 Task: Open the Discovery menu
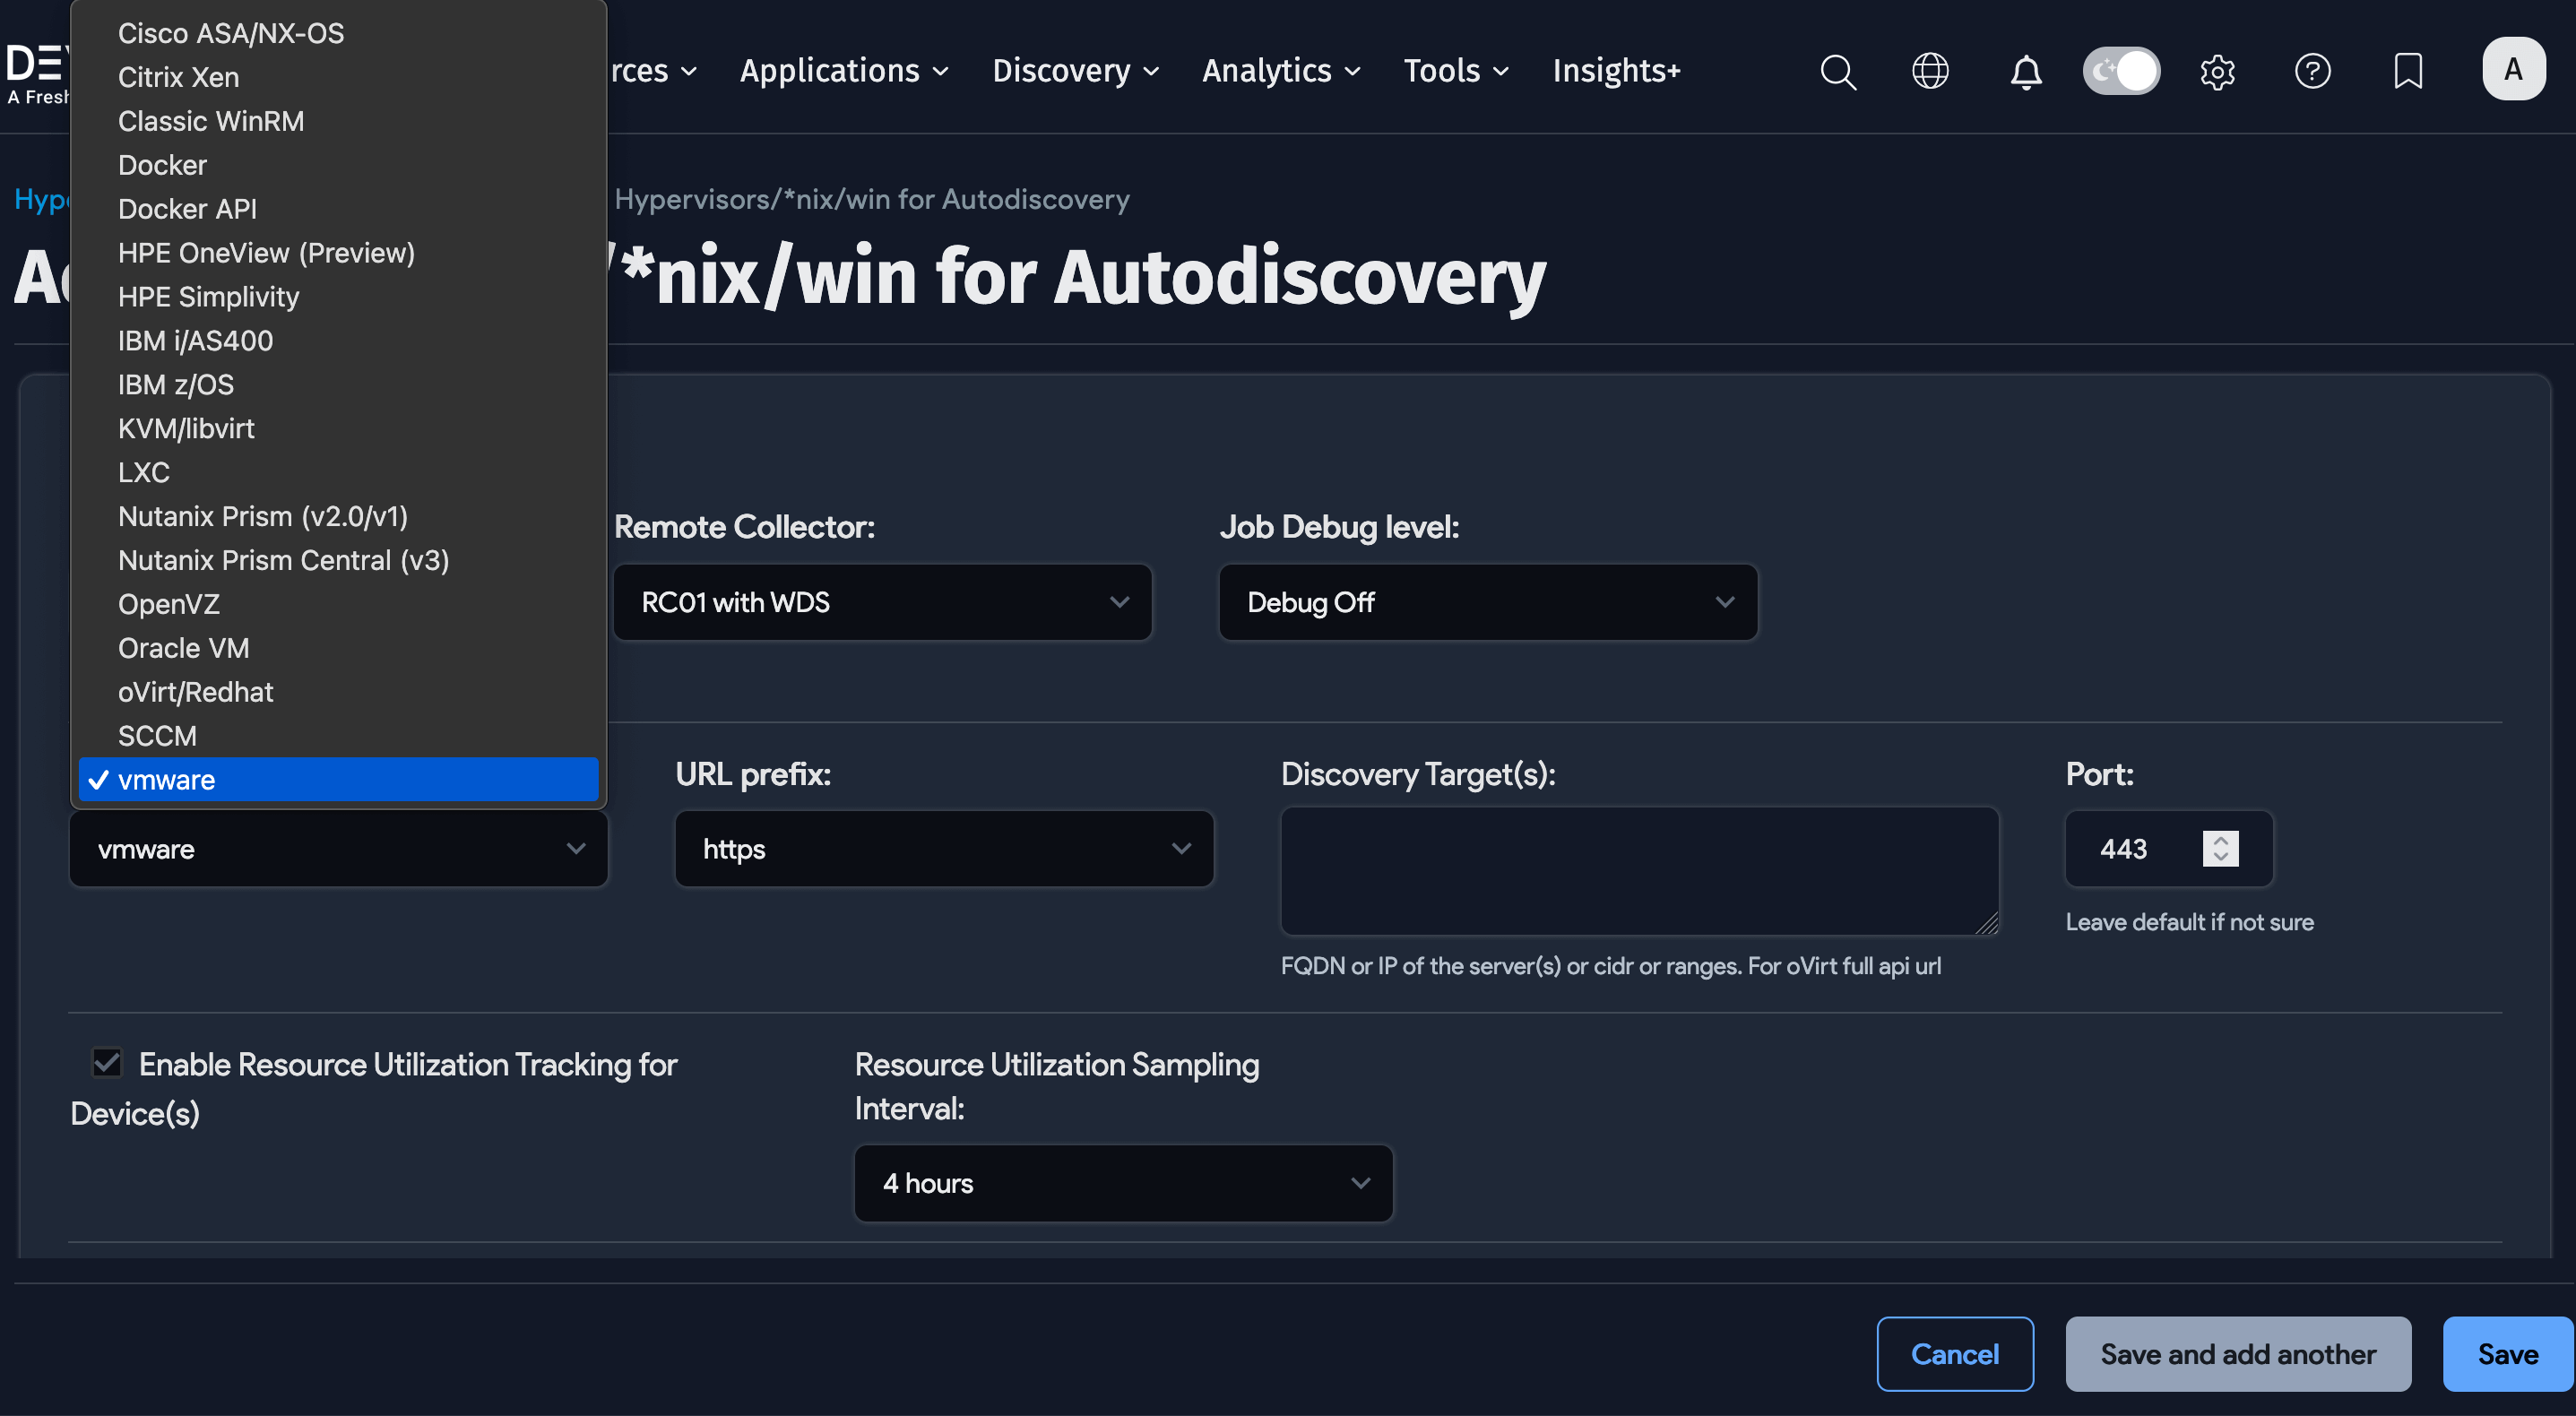pyautogui.click(x=1075, y=71)
